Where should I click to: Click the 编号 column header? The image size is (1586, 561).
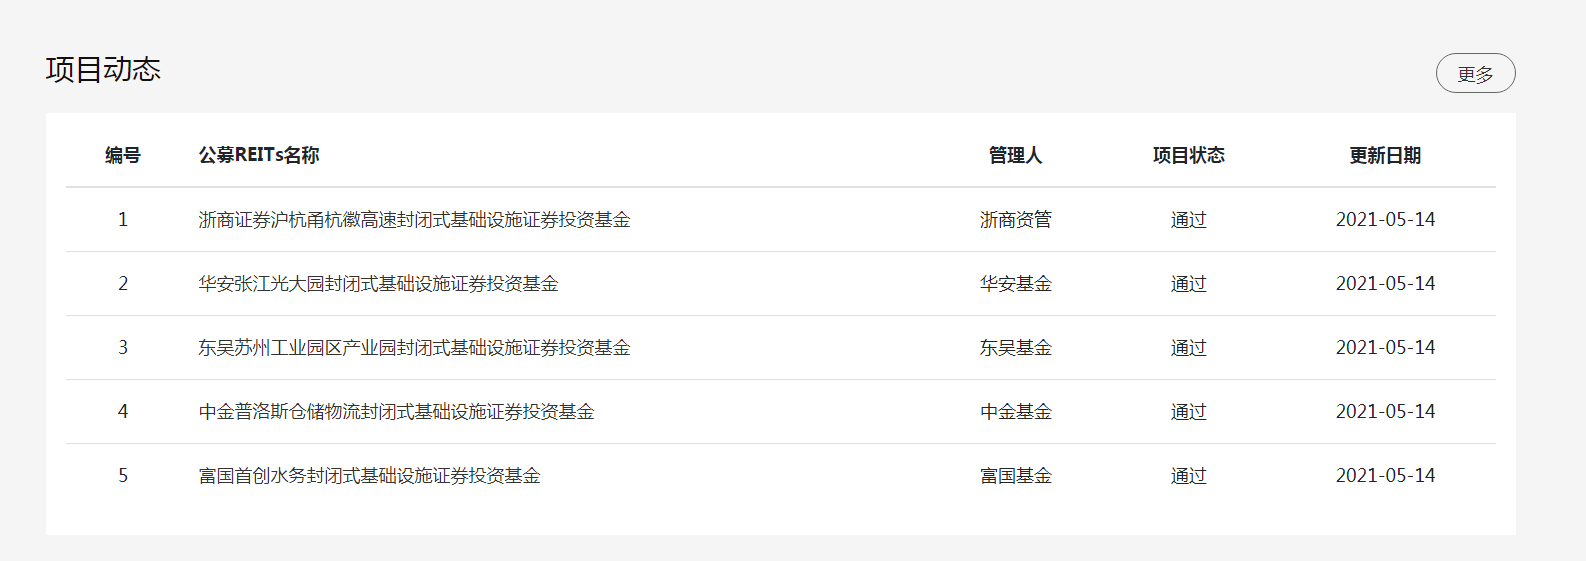(x=123, y=155)
